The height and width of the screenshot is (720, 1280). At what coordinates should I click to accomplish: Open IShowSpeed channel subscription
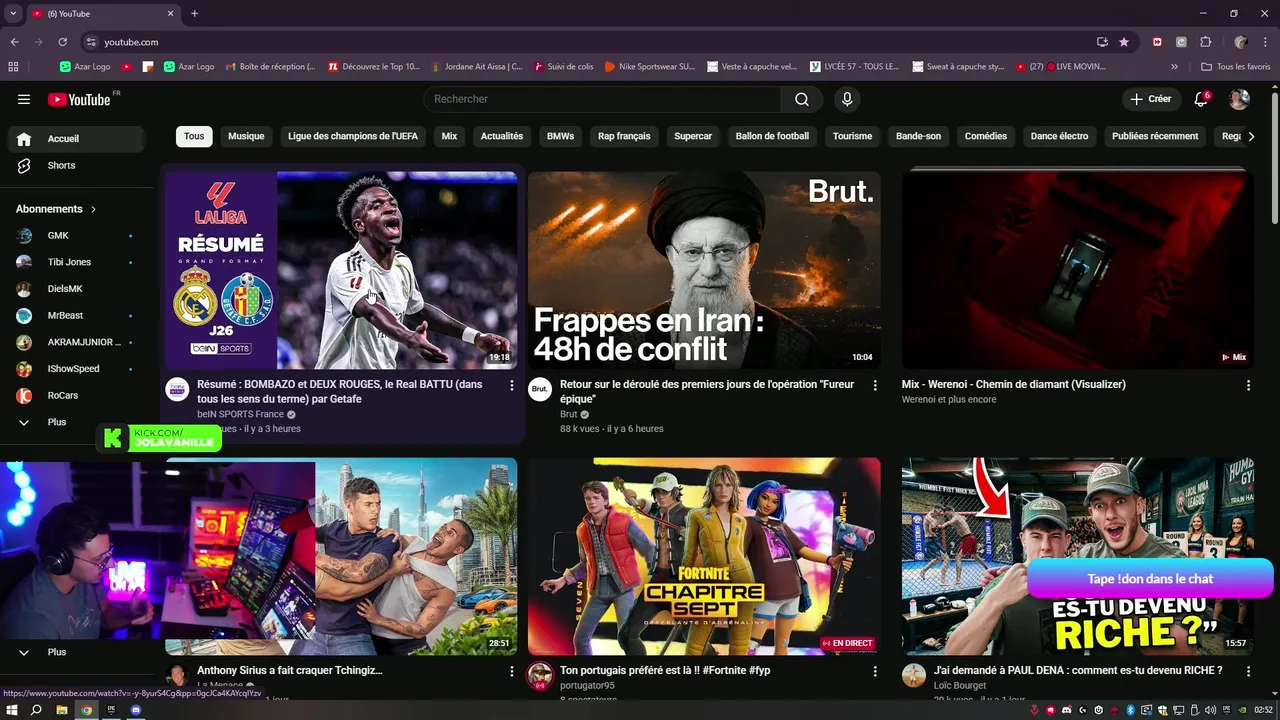coord(76,369)
